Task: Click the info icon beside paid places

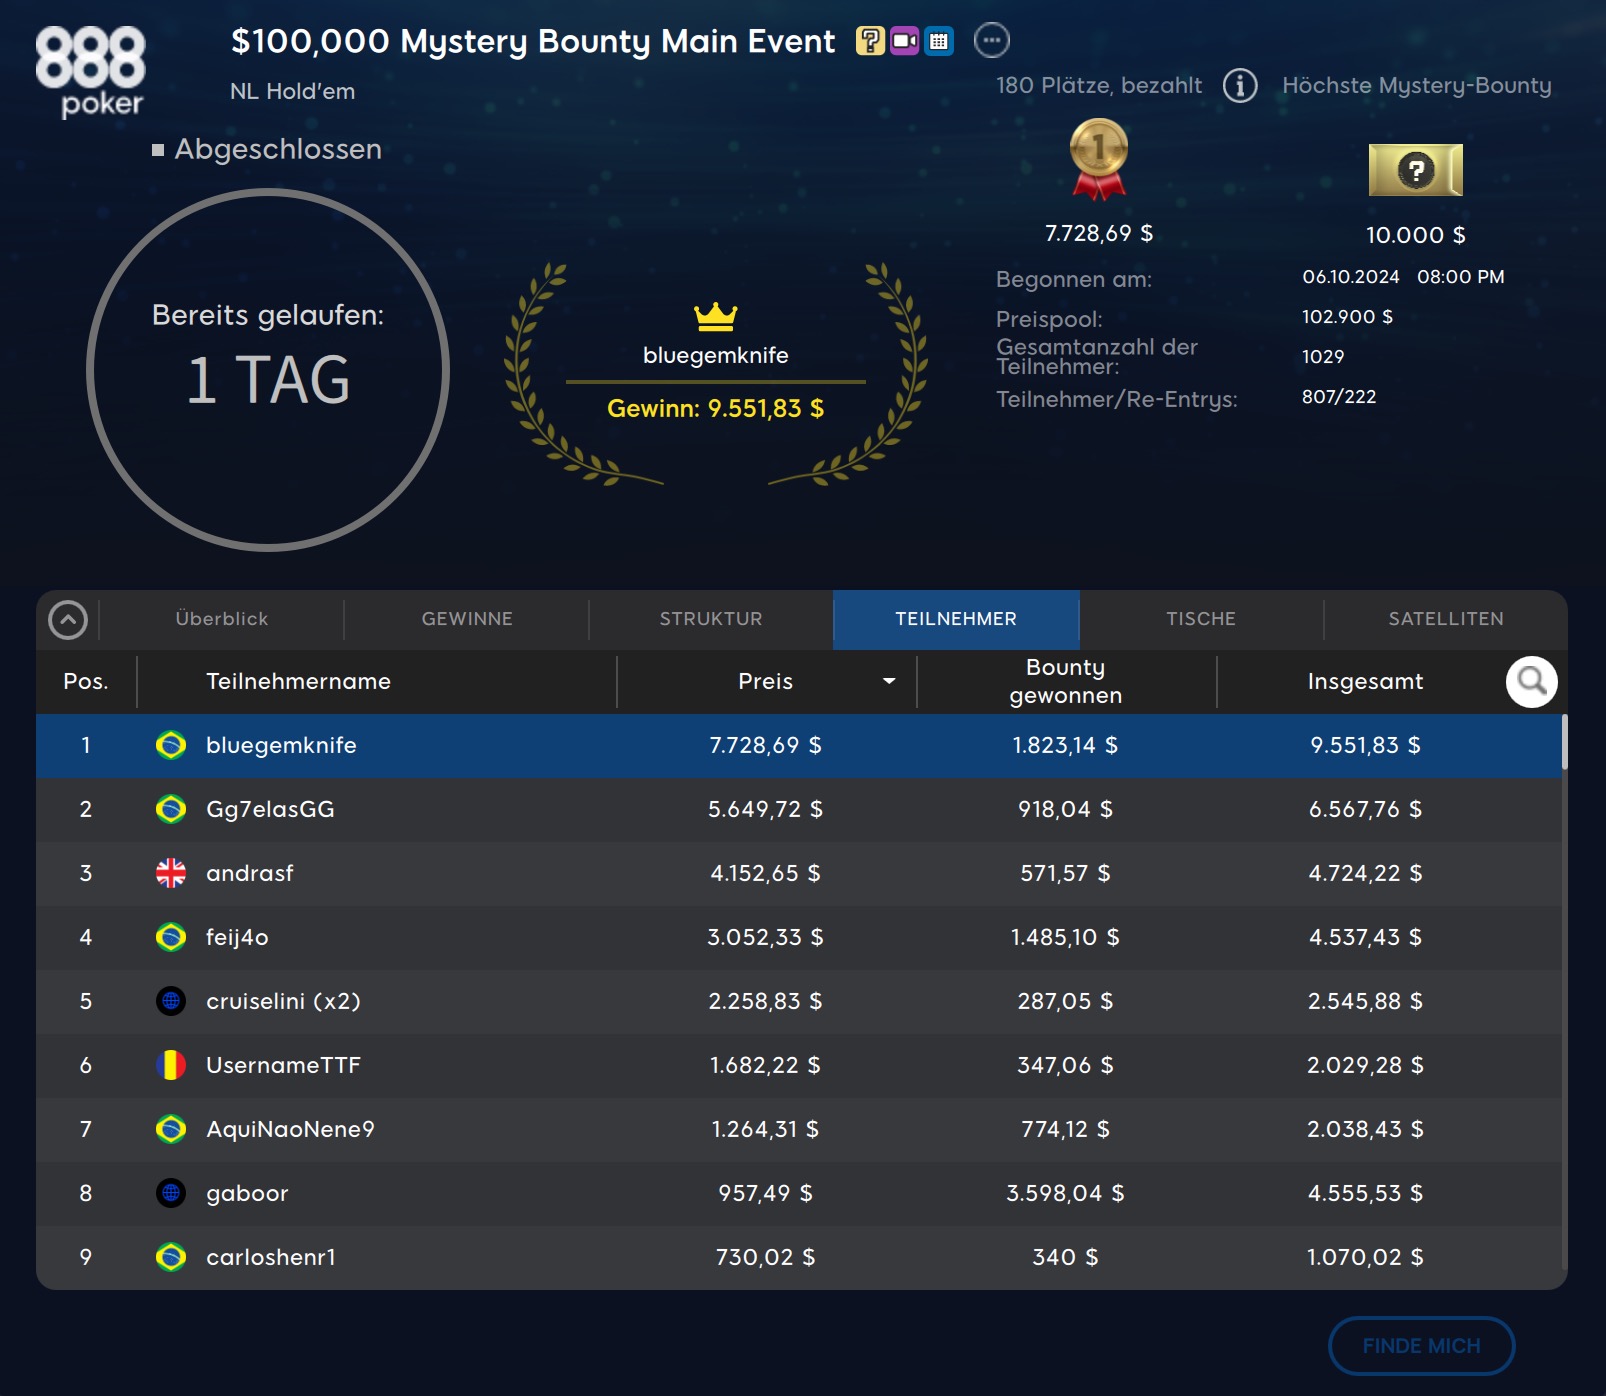Action: click(1240, 86)
